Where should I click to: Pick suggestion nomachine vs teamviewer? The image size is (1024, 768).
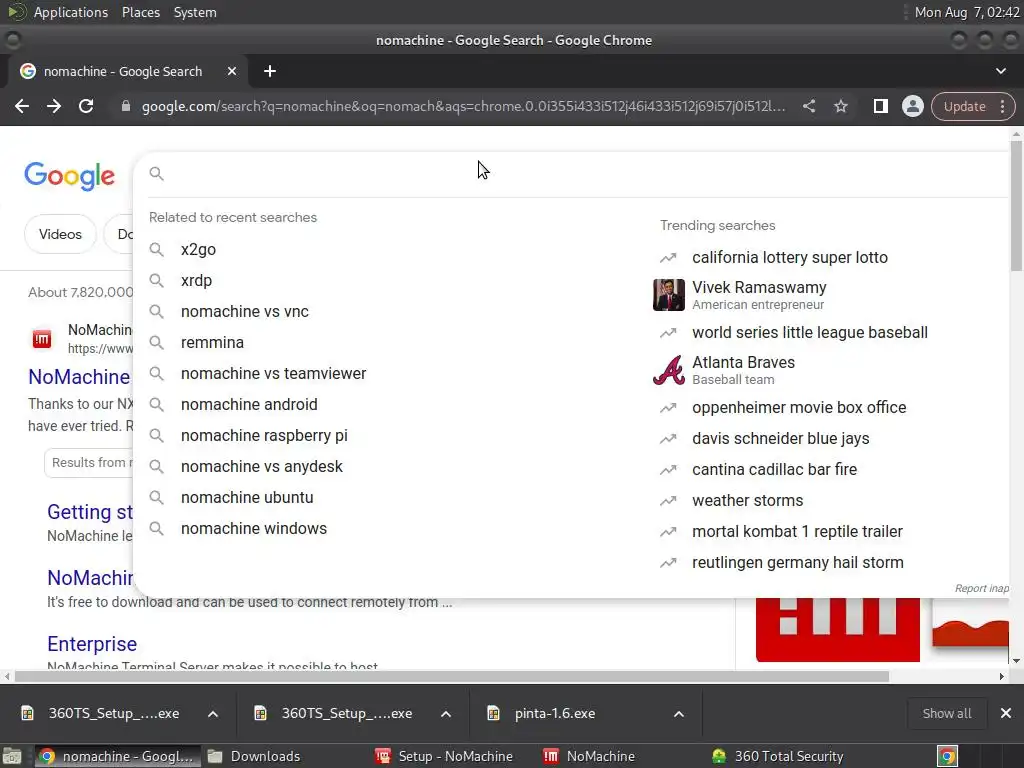274,374
